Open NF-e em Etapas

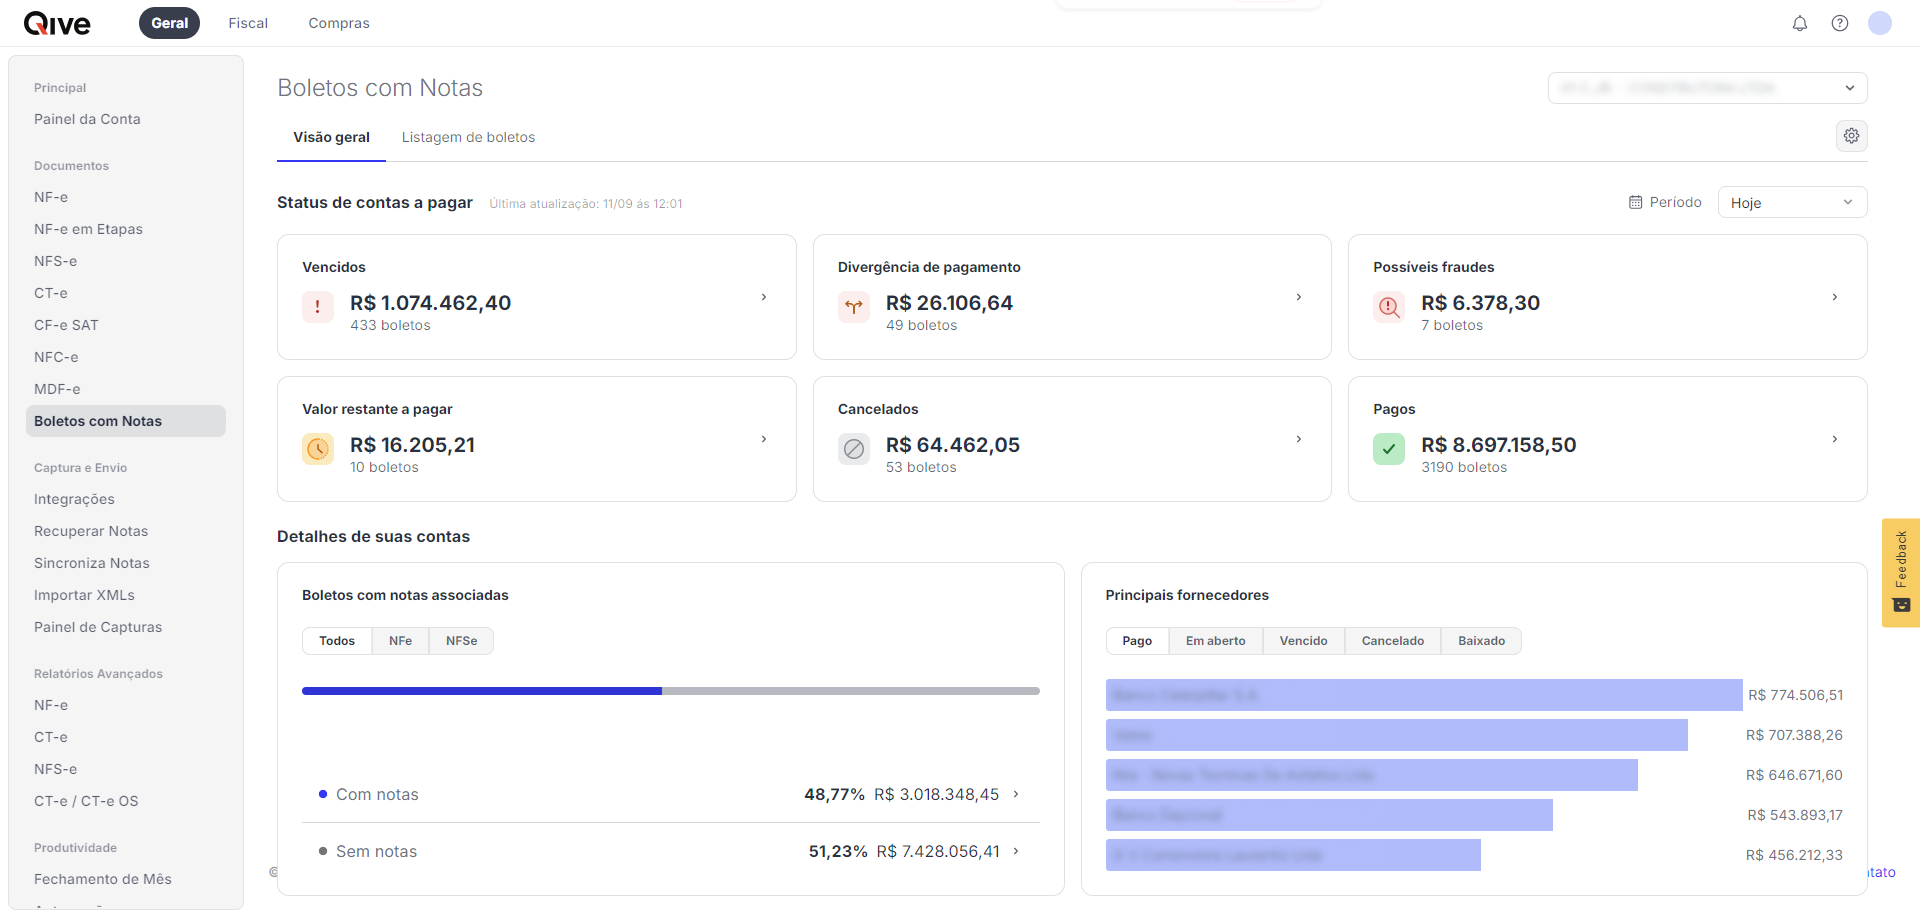[x=126, y=229]
